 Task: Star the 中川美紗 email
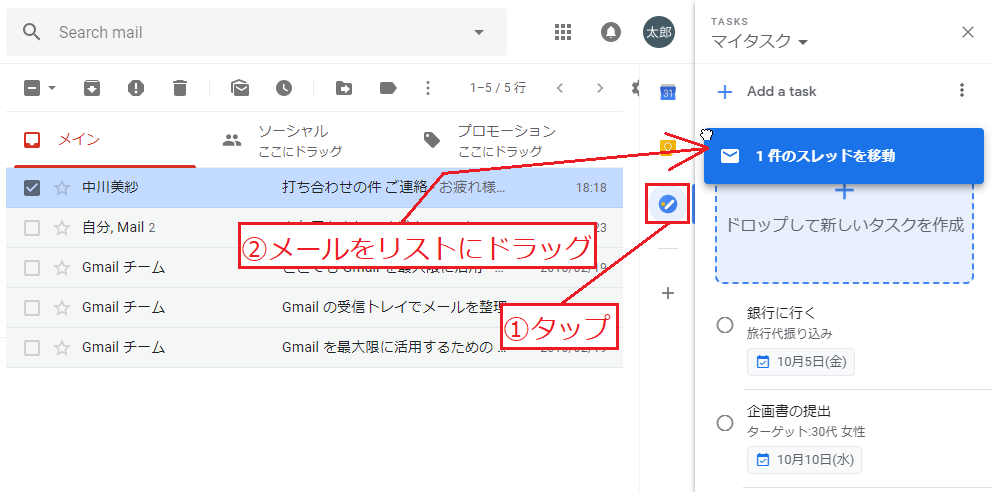pyautogui.click(x=61, y=188)
